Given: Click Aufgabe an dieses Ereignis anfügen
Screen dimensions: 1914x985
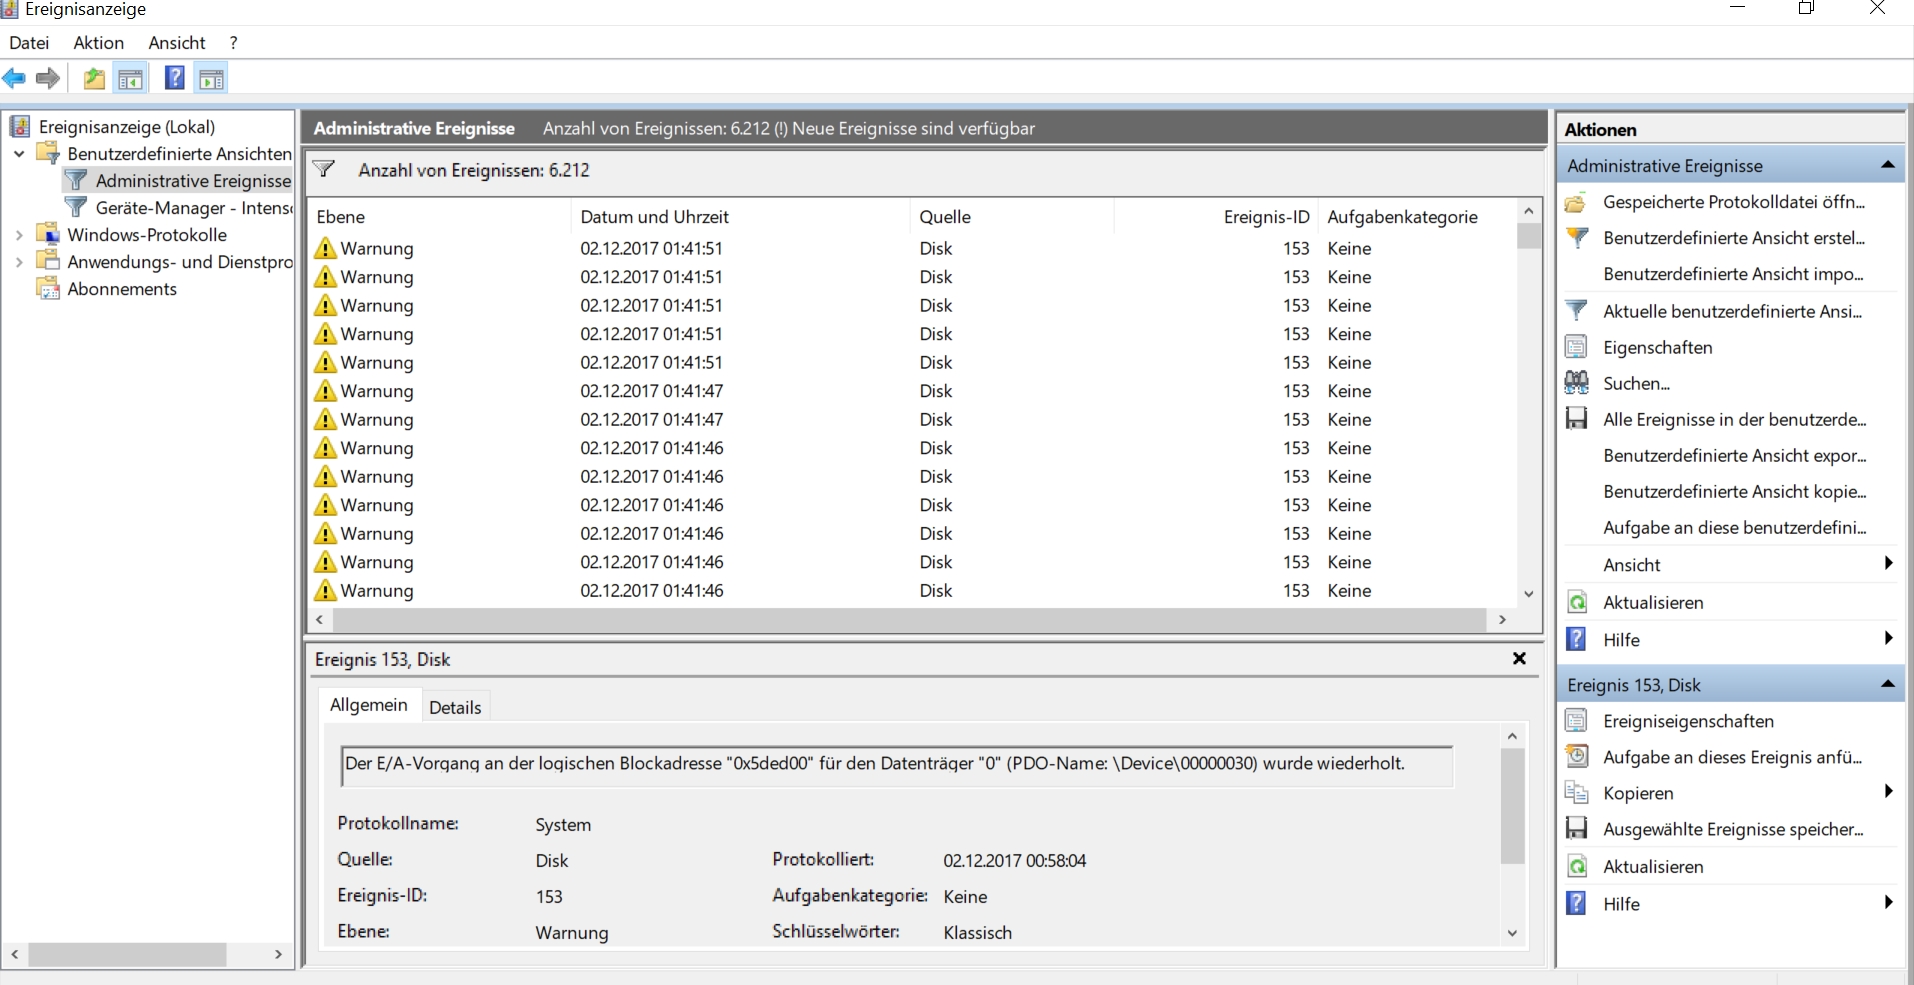Looking at the screenshot, I should pos(1731,757).
